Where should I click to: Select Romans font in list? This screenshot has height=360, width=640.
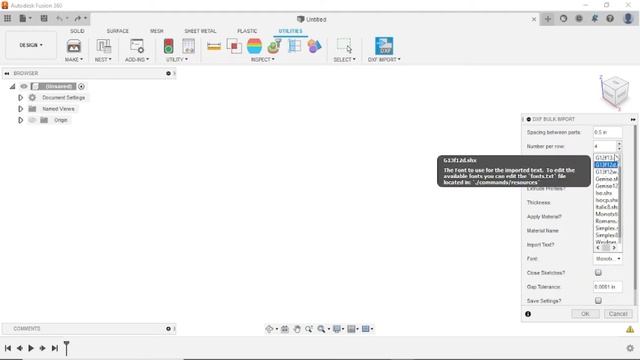[606, 221]
